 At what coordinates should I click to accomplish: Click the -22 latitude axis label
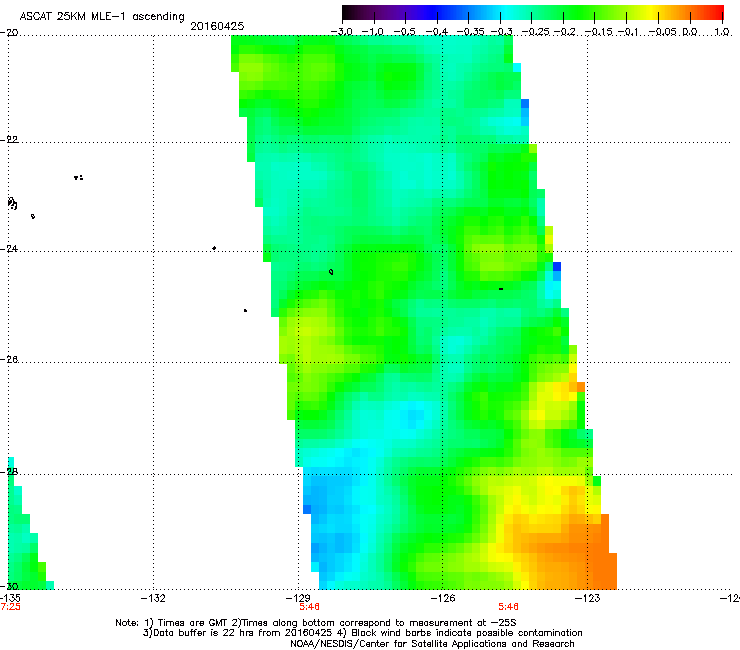9,140
